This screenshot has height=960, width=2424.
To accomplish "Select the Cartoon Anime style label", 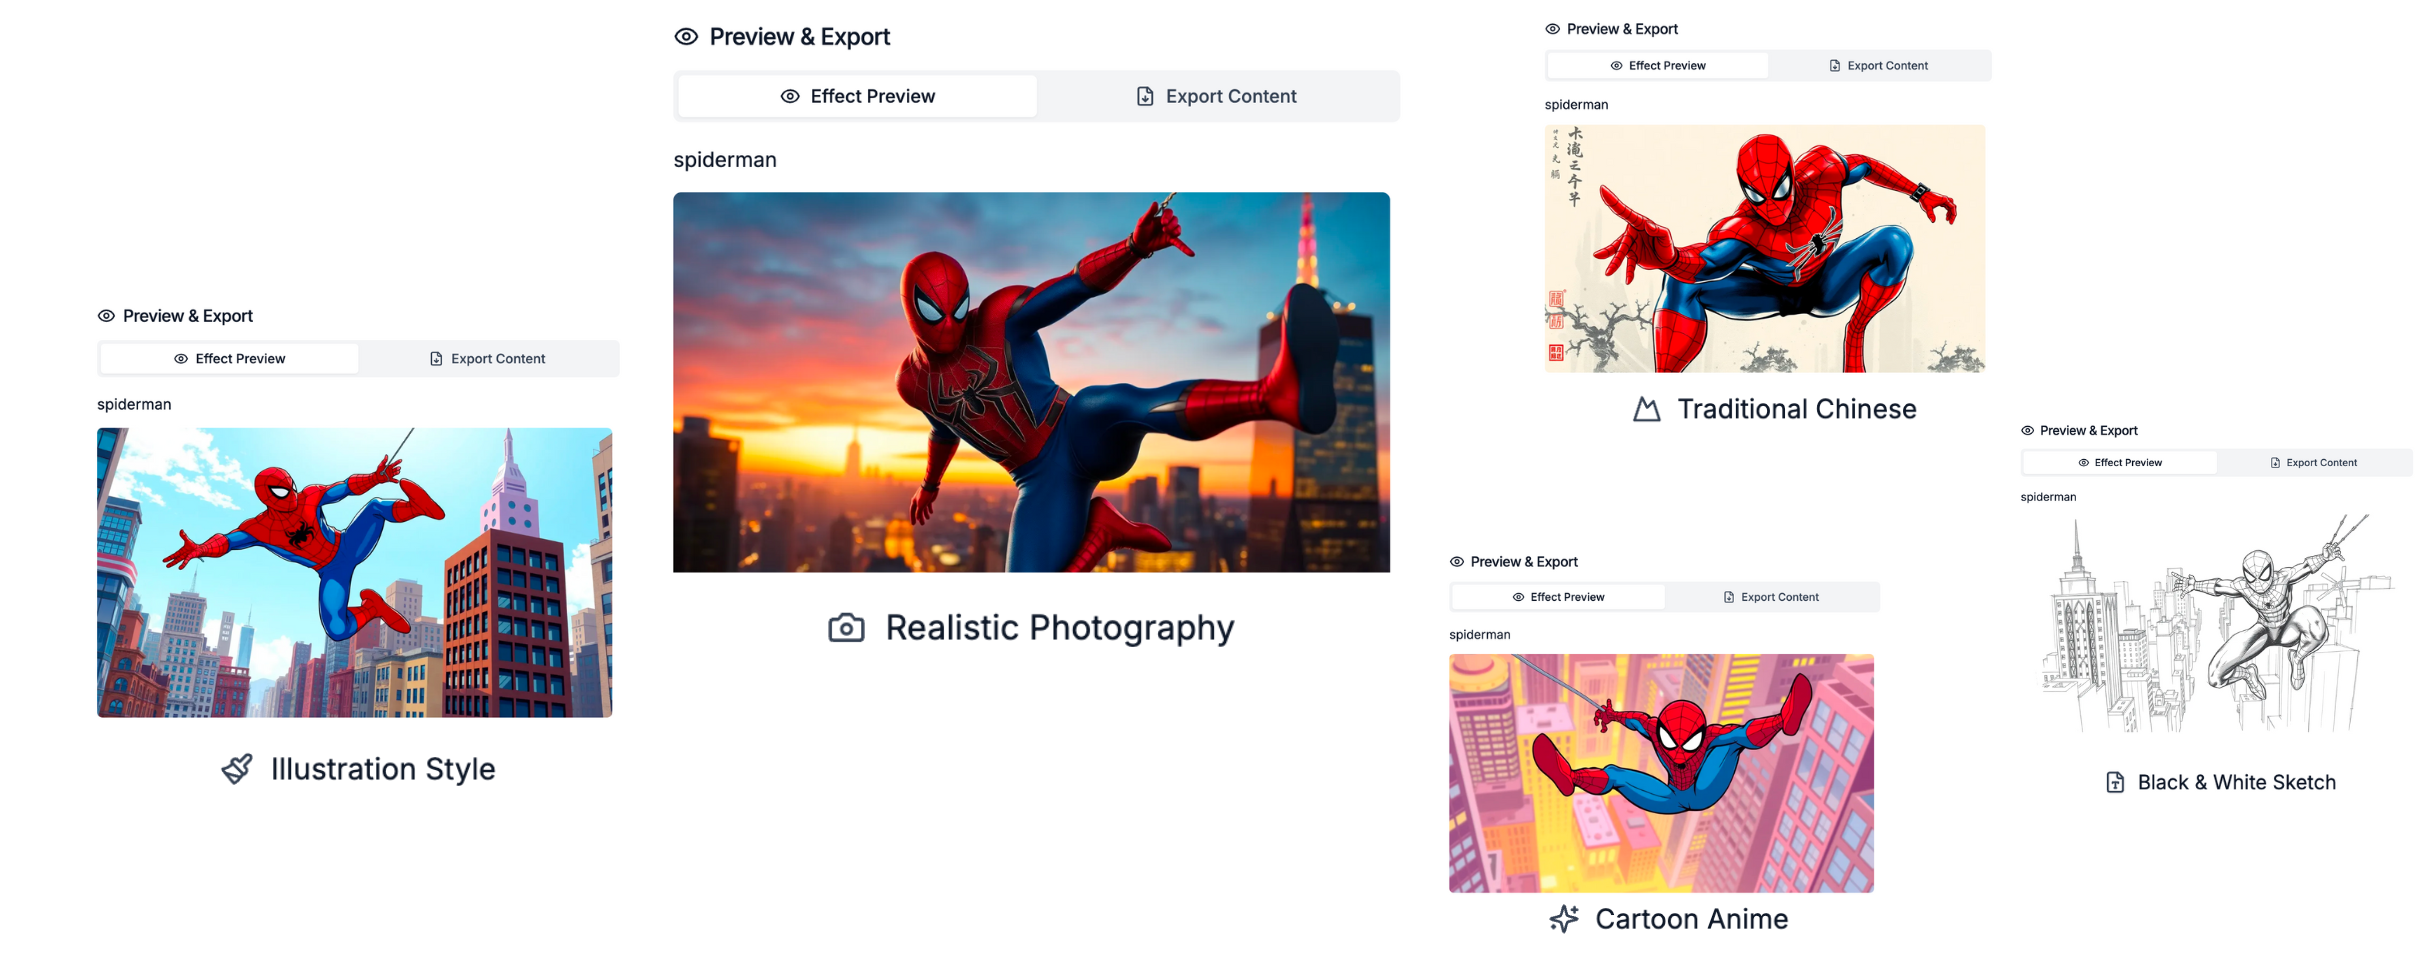I will coord(1692,919).
